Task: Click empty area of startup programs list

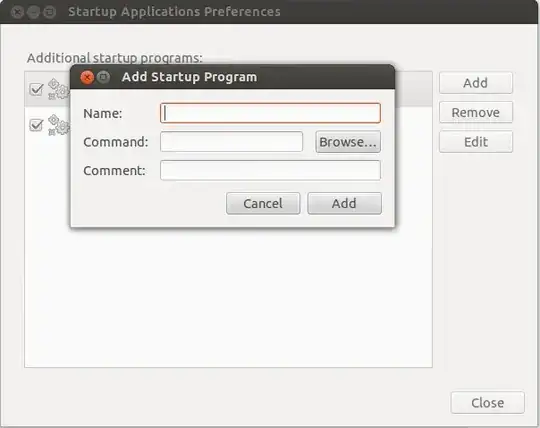Action: click(x=228, y=296)
